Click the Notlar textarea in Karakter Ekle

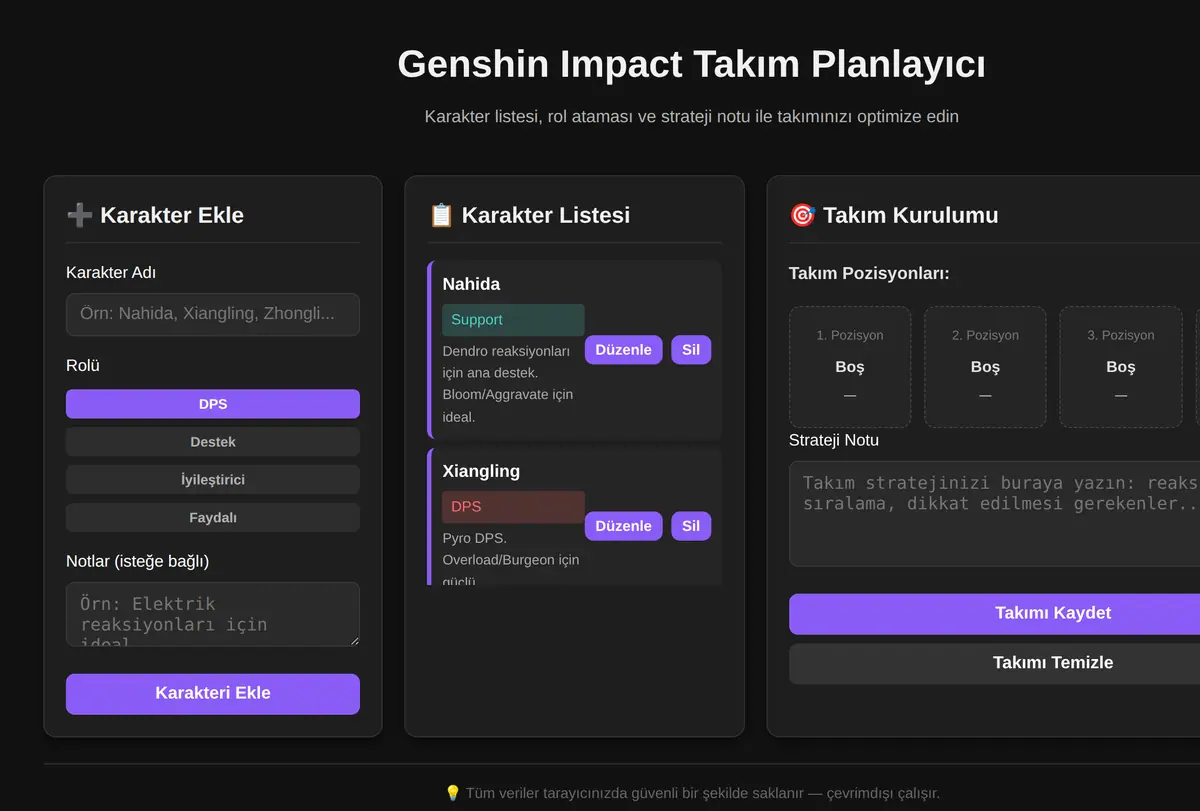[212, 614]
